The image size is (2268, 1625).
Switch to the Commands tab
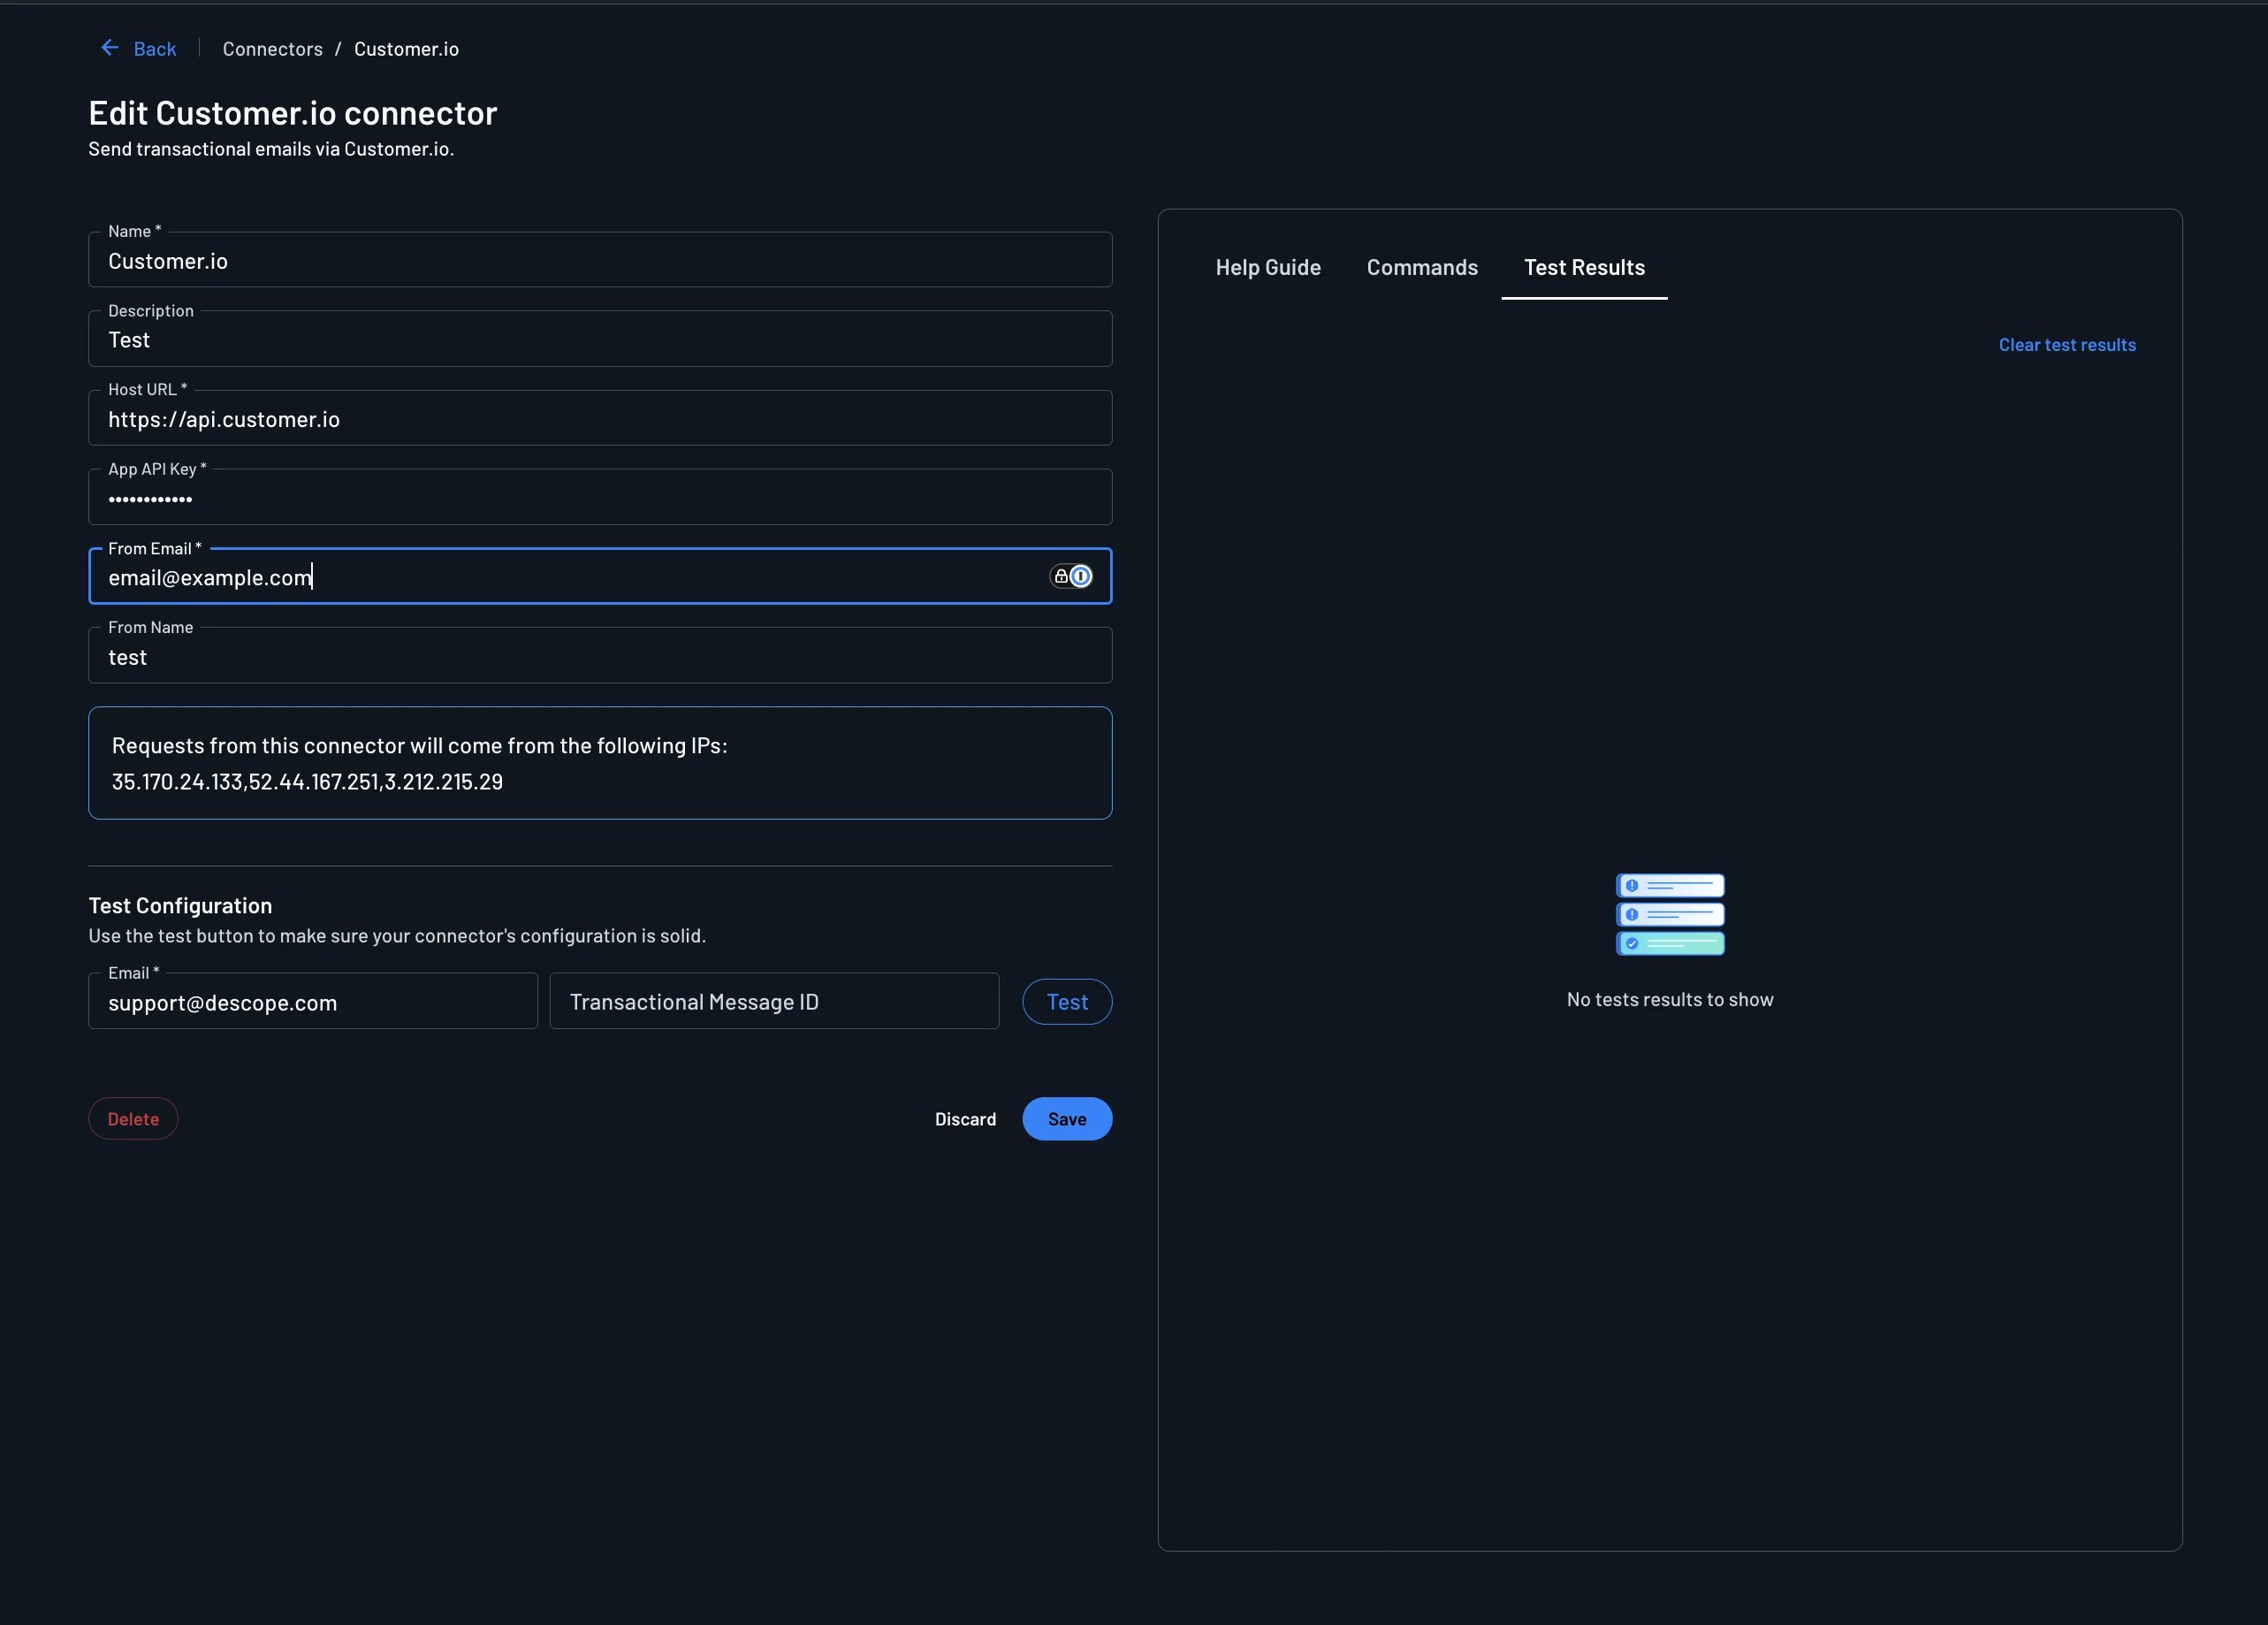(1422, 267)
